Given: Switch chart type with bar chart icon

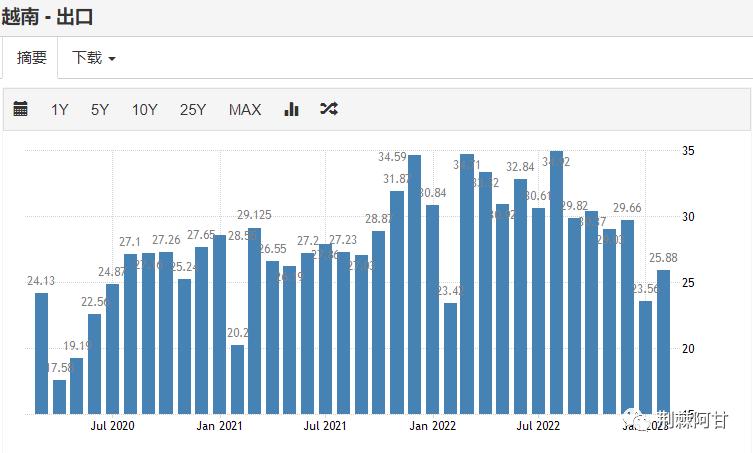Looking at the screenshot, I should pos(291,109).
